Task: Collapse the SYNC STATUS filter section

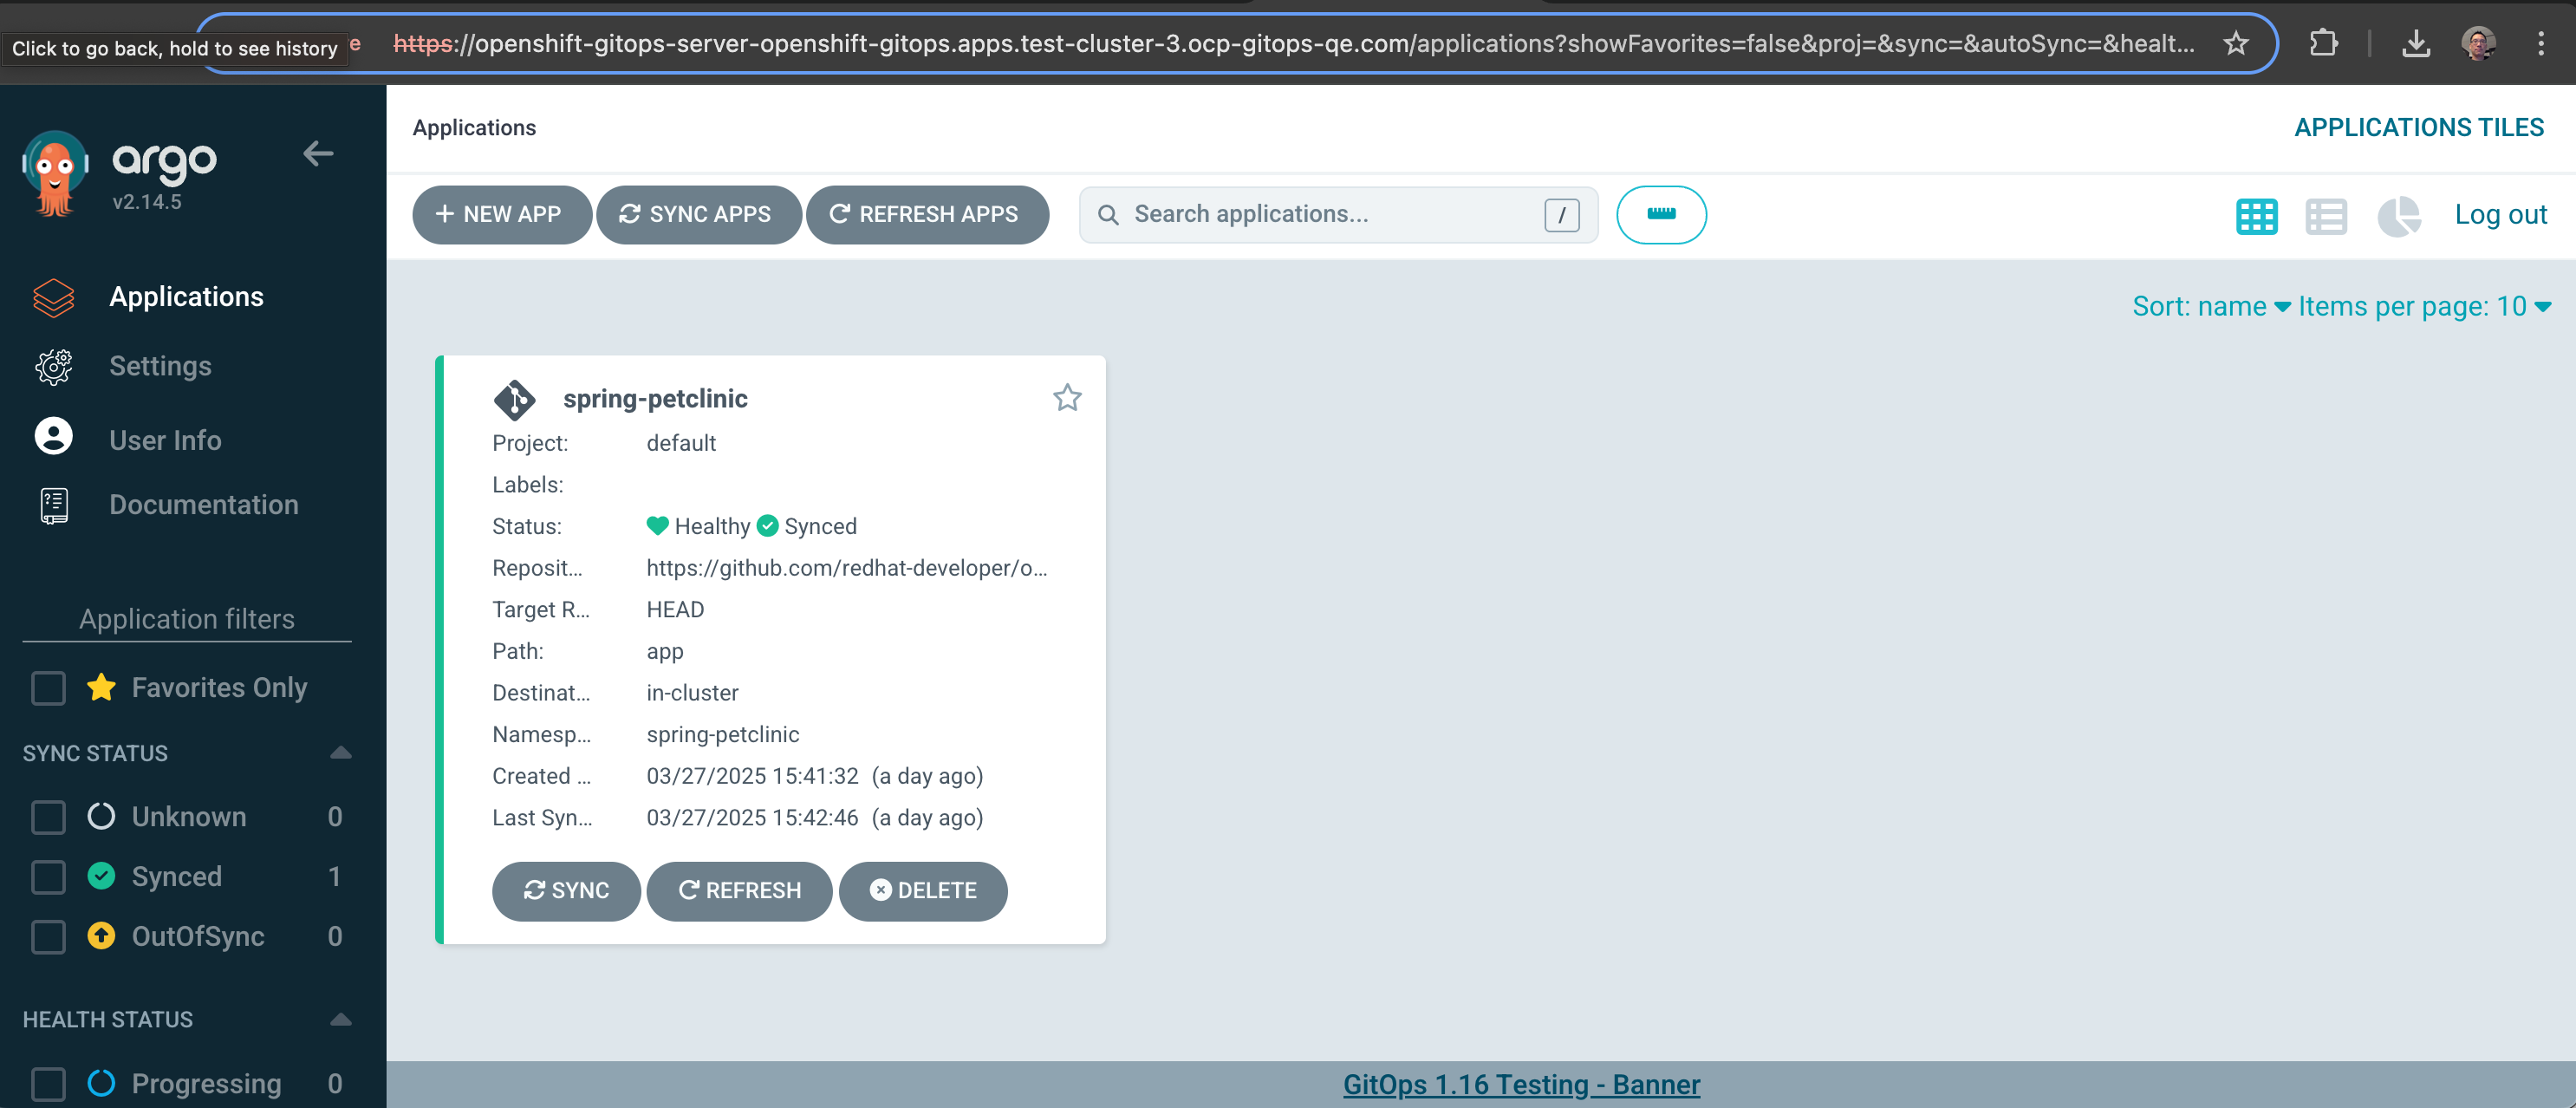Action: (340, 753)
